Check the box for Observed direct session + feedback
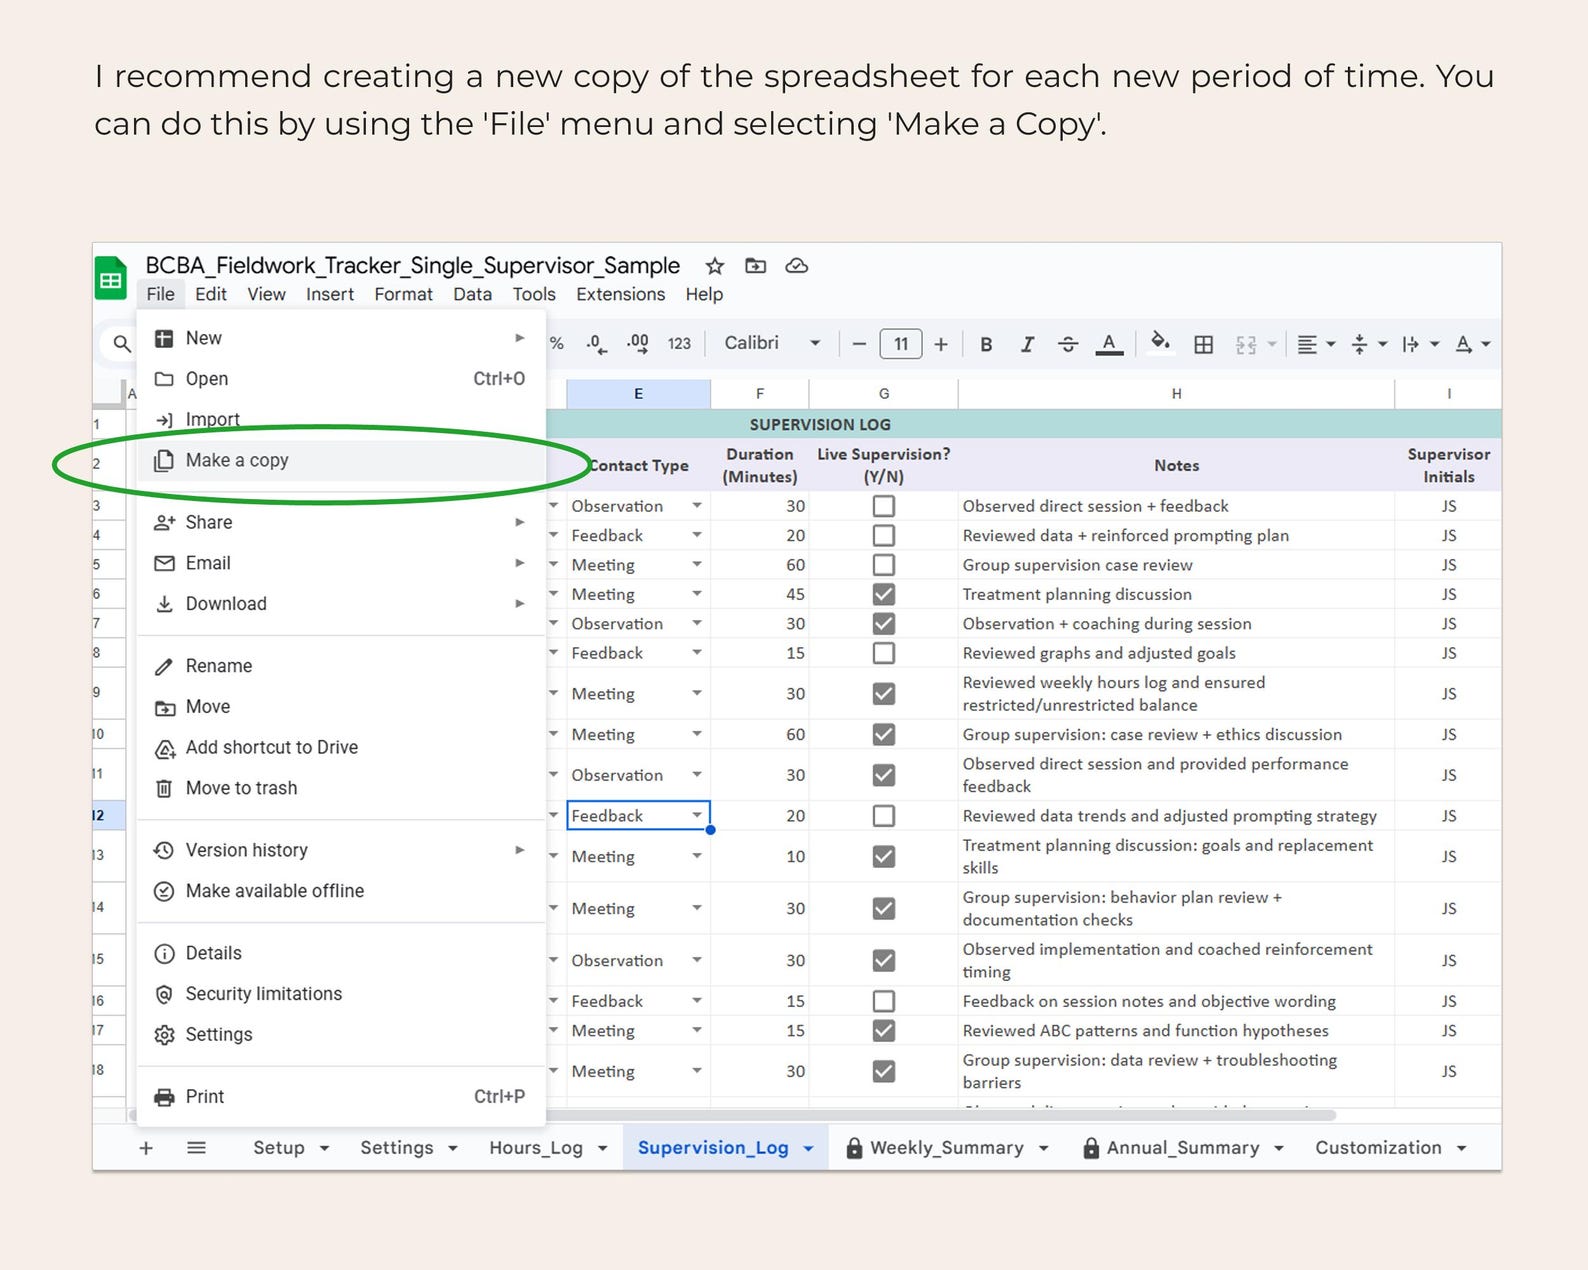The image size is (1588, 1270). coord(884,506)
